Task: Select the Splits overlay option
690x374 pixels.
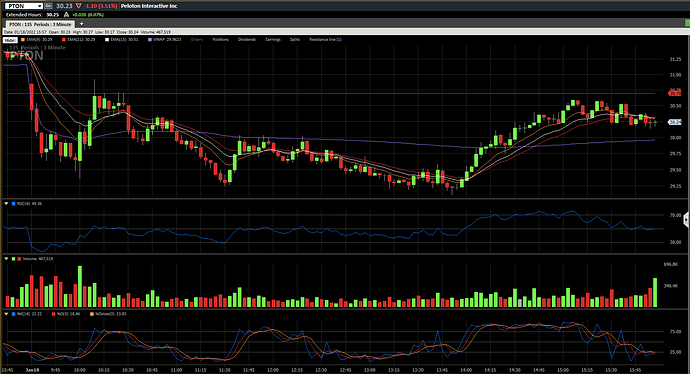Action: (295, 40)
